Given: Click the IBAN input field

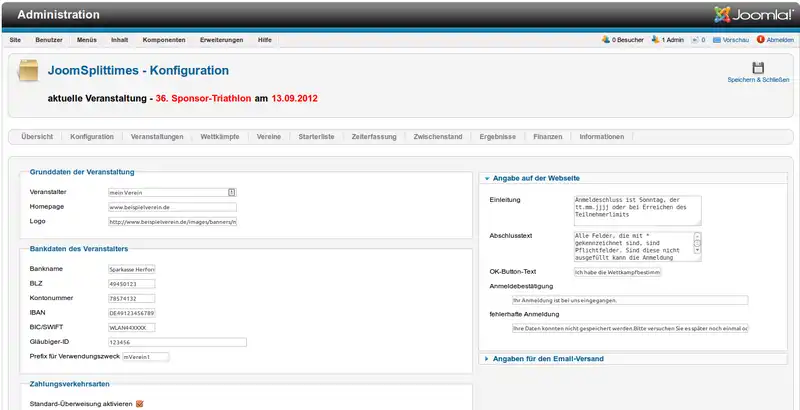Looking at the screenshot, I should click(x=132, y=313).
